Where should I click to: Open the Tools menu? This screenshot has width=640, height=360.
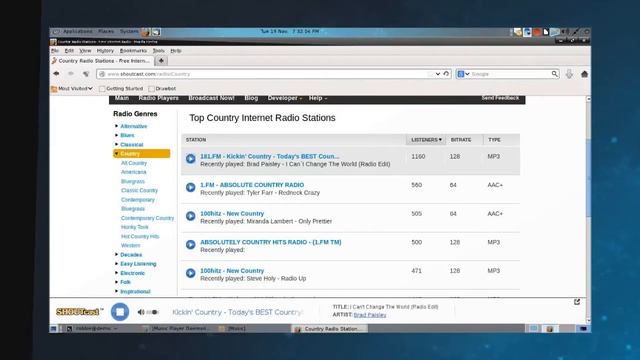tap(158, 51)
